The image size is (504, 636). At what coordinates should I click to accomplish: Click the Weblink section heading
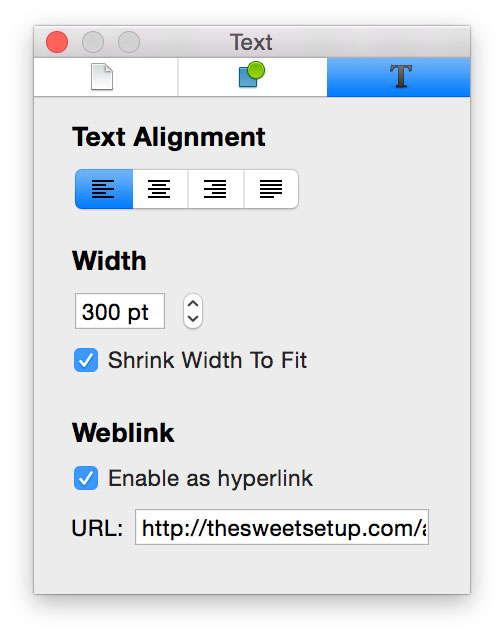click(x=123, y=433)
